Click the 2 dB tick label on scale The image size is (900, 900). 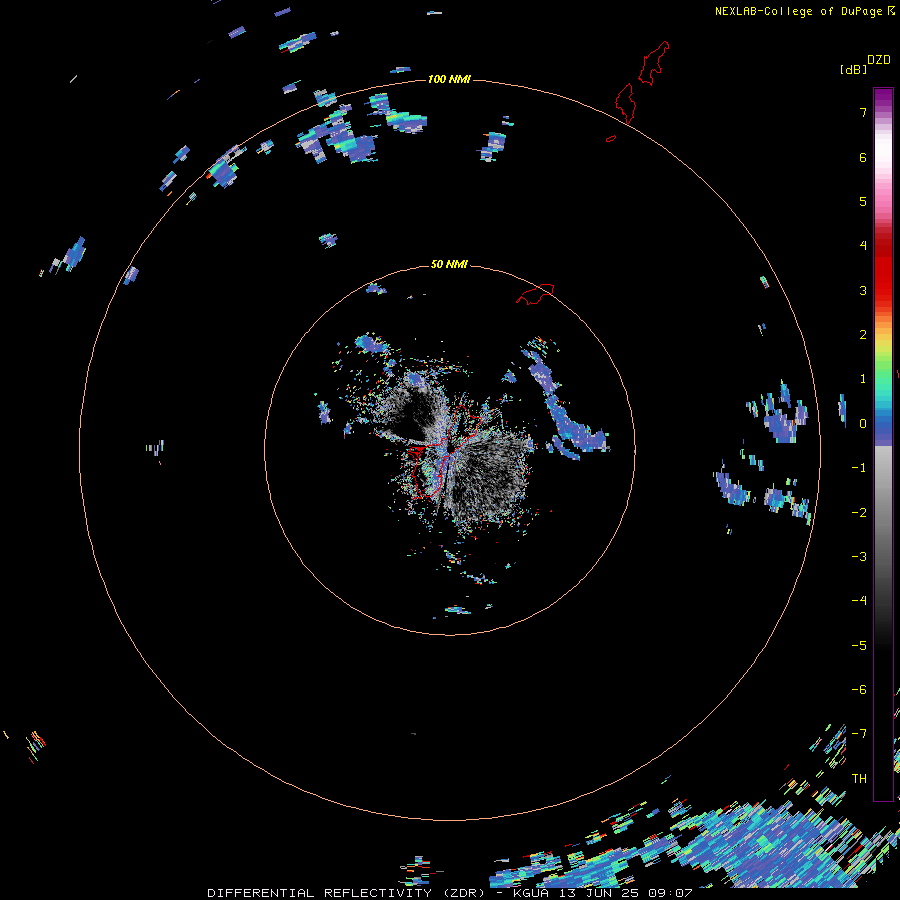[863, 335]
